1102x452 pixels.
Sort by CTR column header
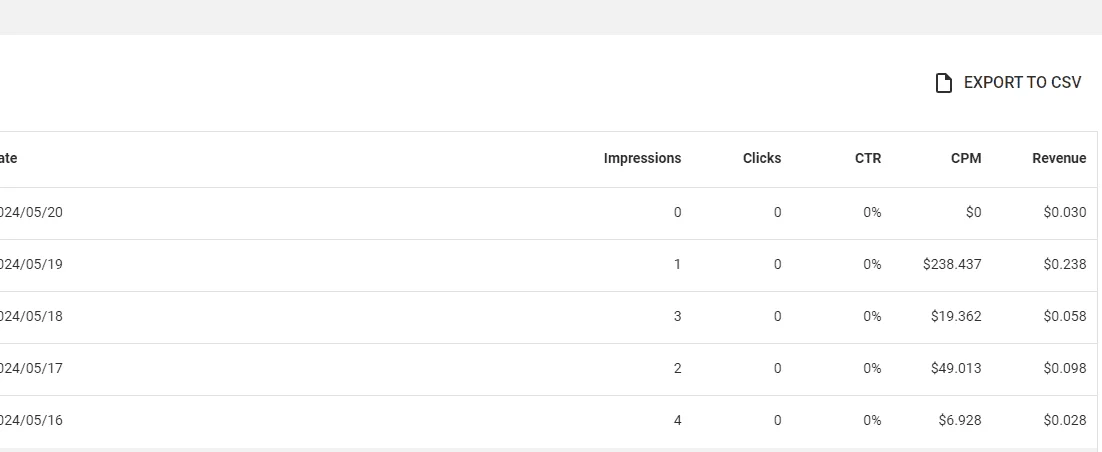tap(868, 158)
